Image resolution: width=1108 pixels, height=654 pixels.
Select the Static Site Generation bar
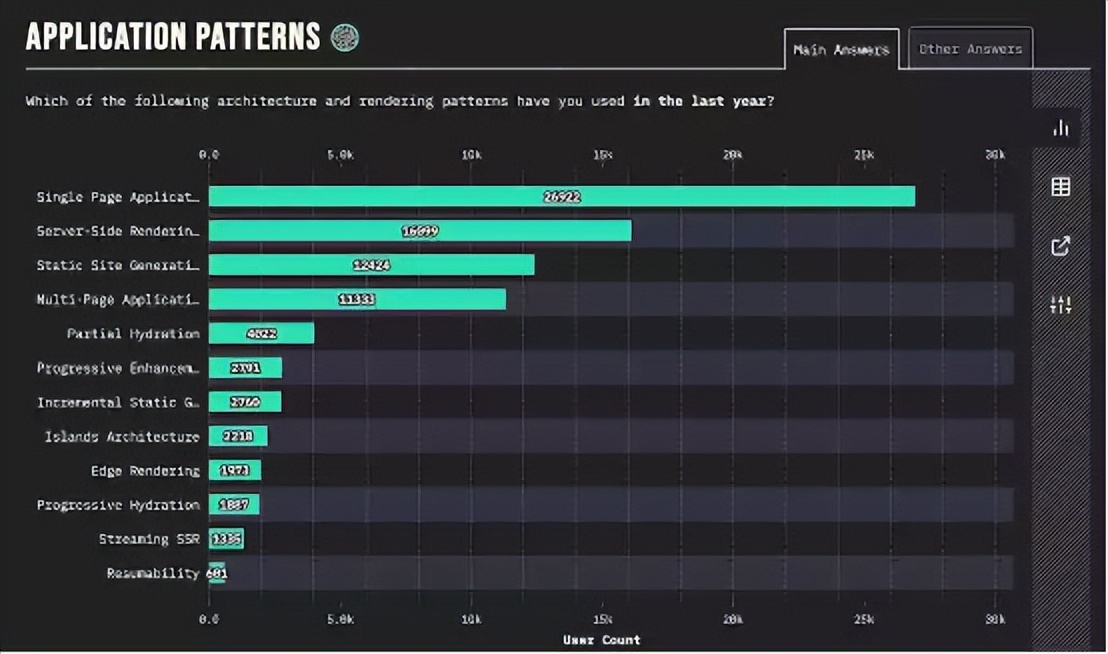point(372,265)
